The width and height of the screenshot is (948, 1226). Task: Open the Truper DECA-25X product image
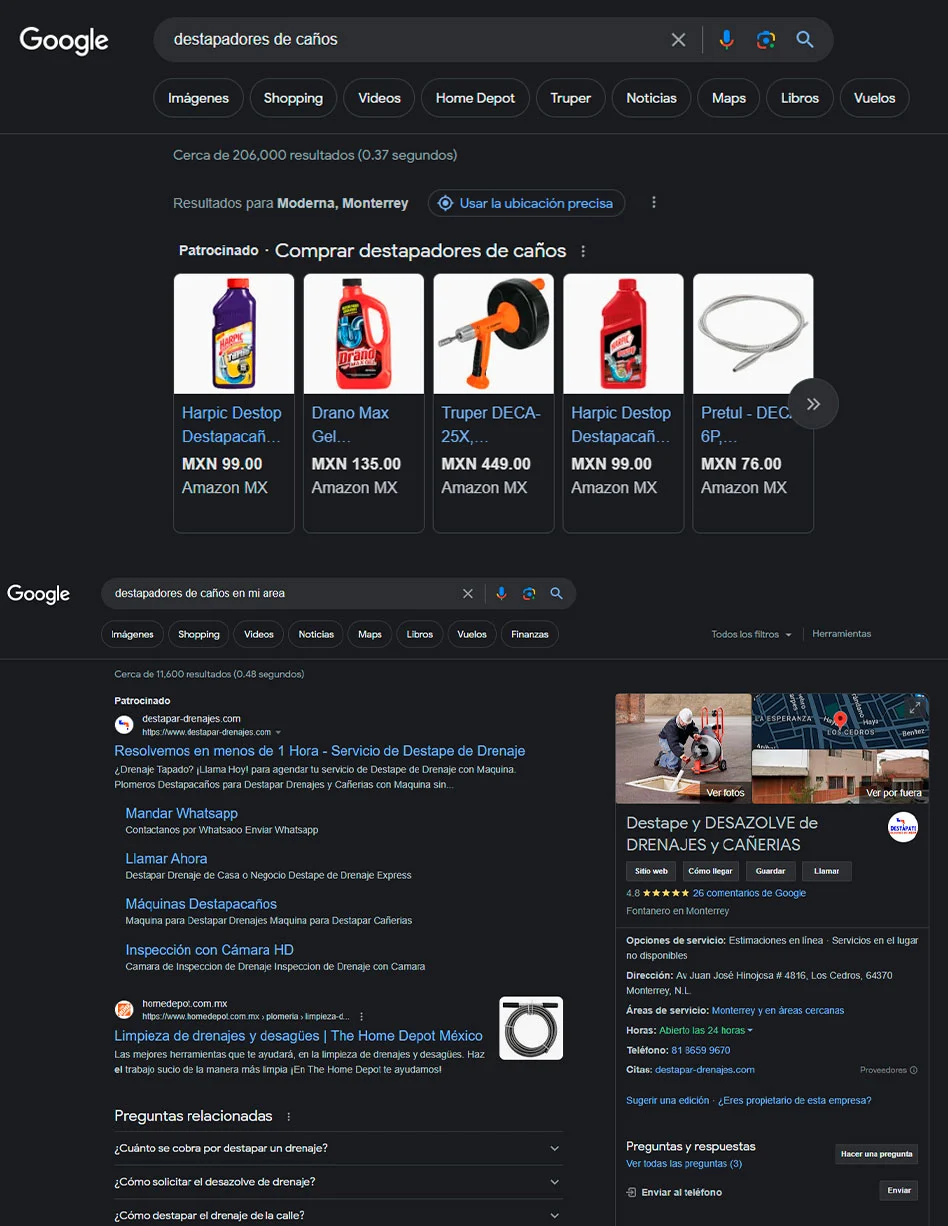coord(493,334)
